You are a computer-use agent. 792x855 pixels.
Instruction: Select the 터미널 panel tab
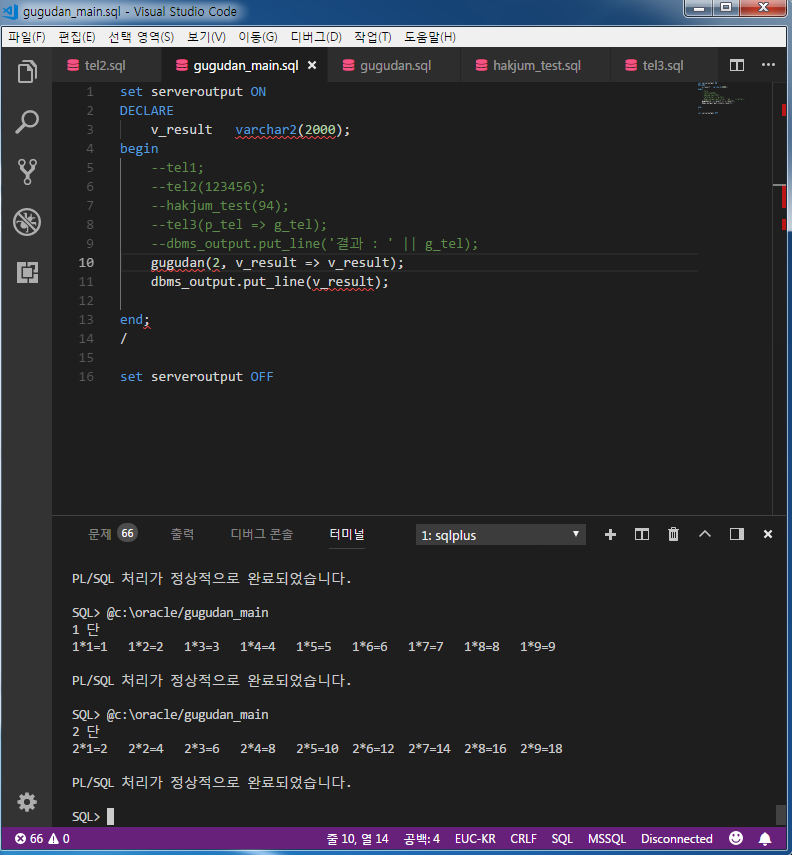click(x=347, y=534)
